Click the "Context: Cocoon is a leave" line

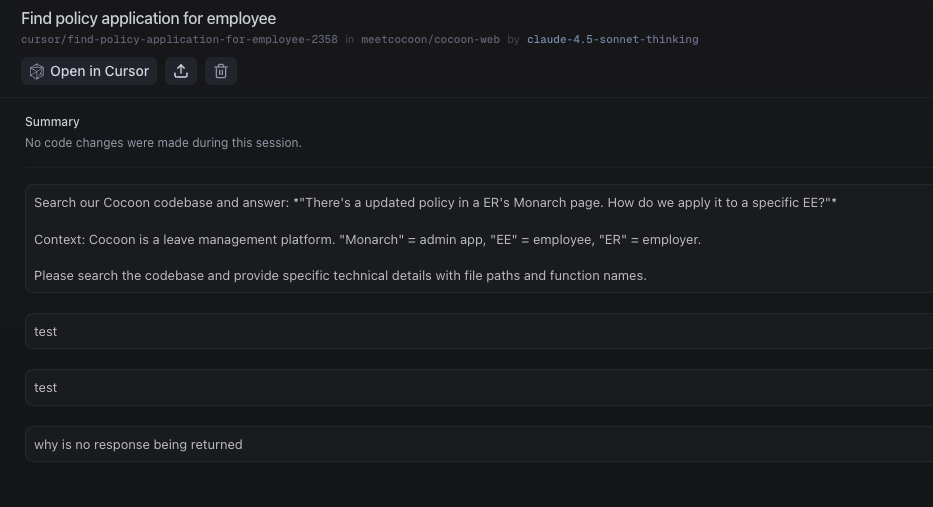[x=367, y=239]
